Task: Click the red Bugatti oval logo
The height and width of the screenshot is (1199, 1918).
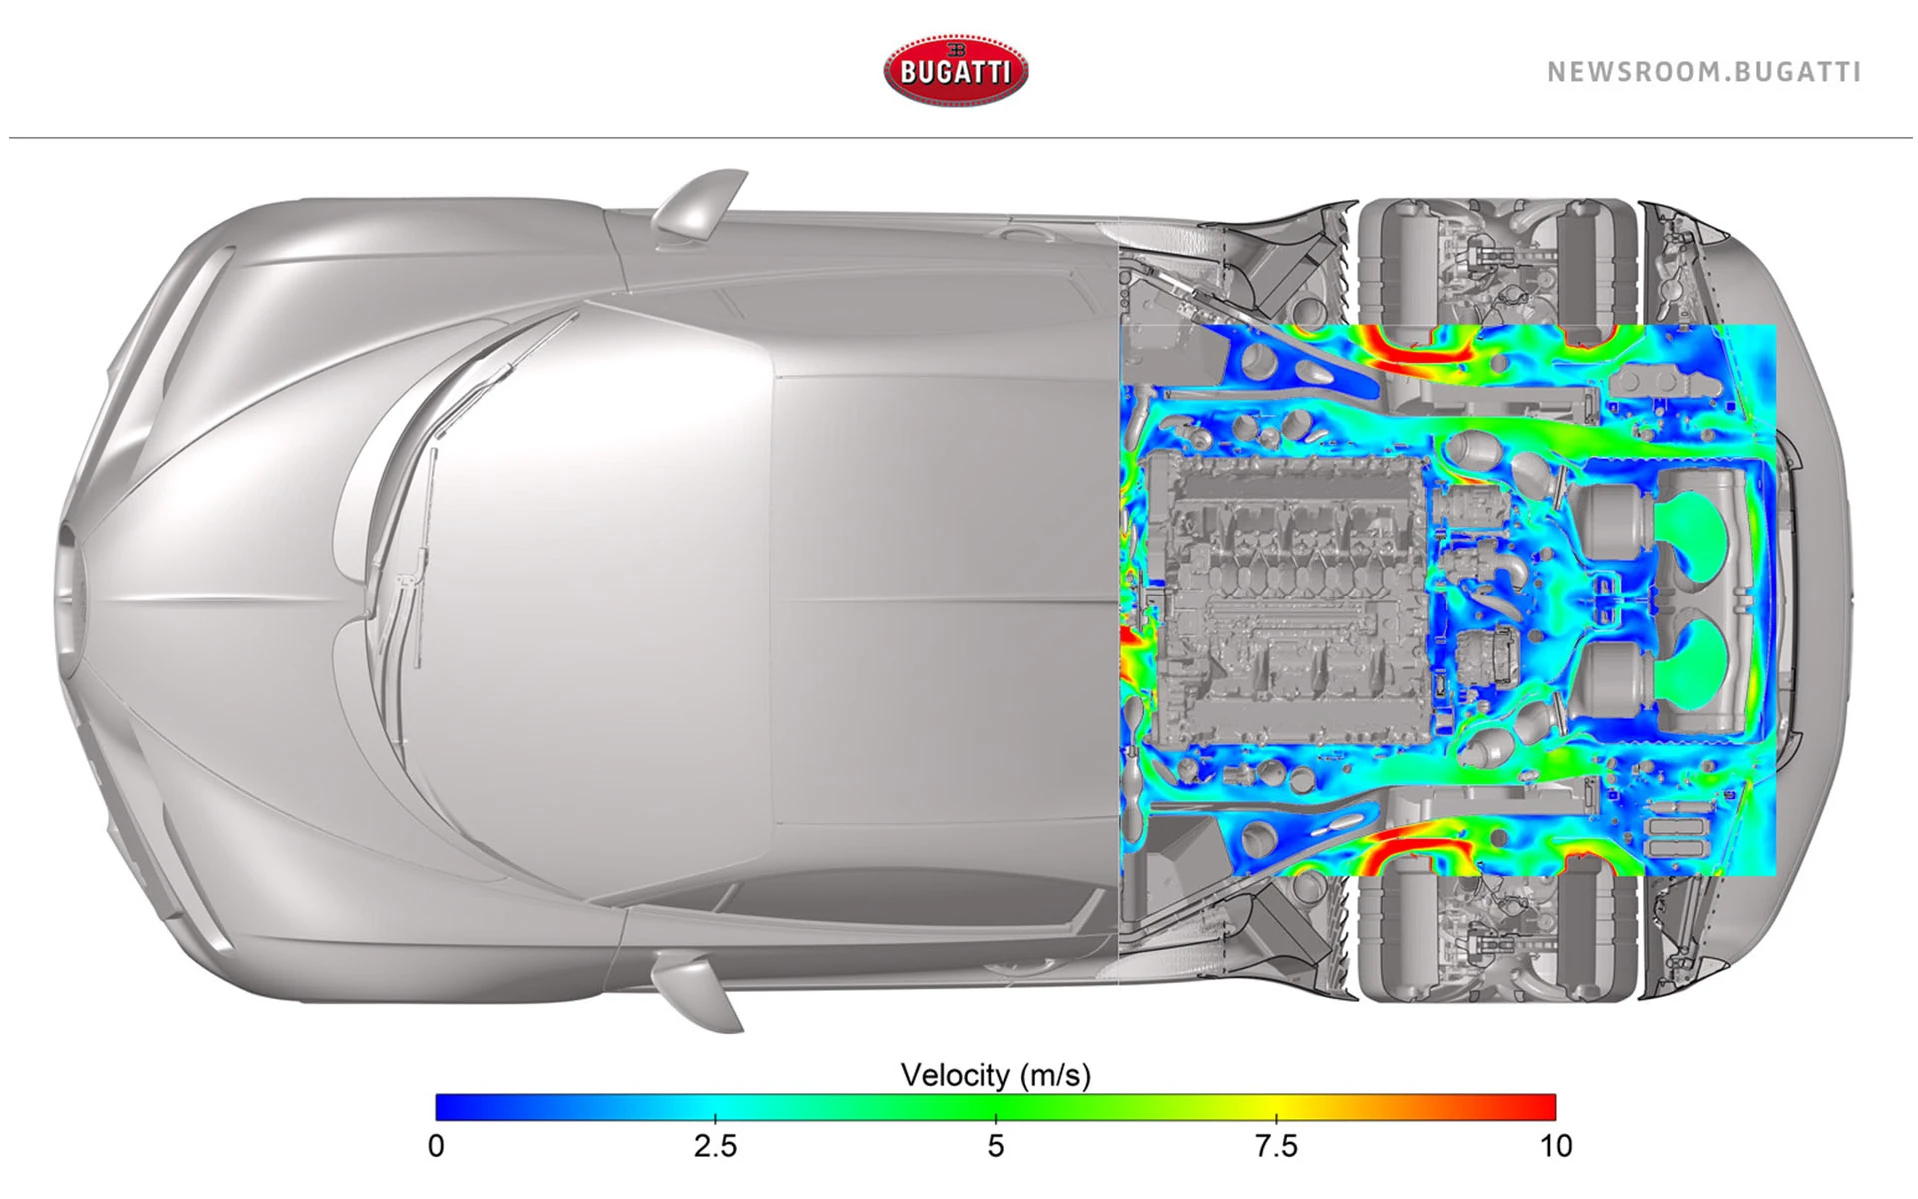Action: (x=955, y=71)
